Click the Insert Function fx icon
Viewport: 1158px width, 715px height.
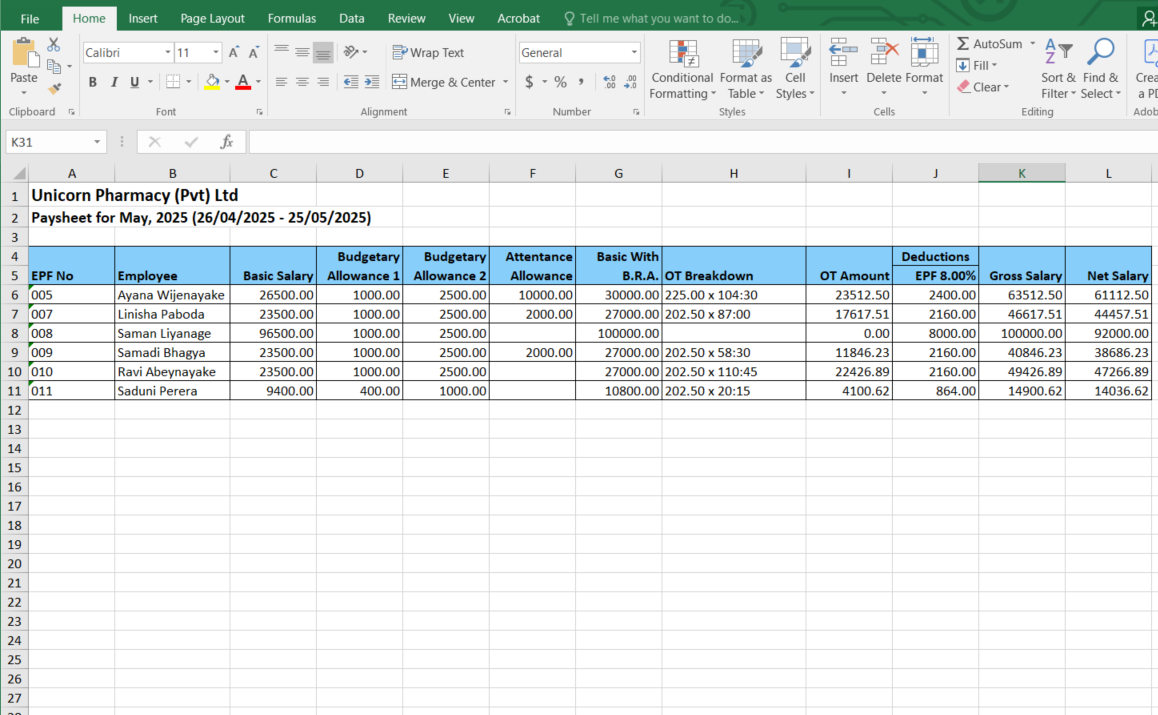point(227,142)
